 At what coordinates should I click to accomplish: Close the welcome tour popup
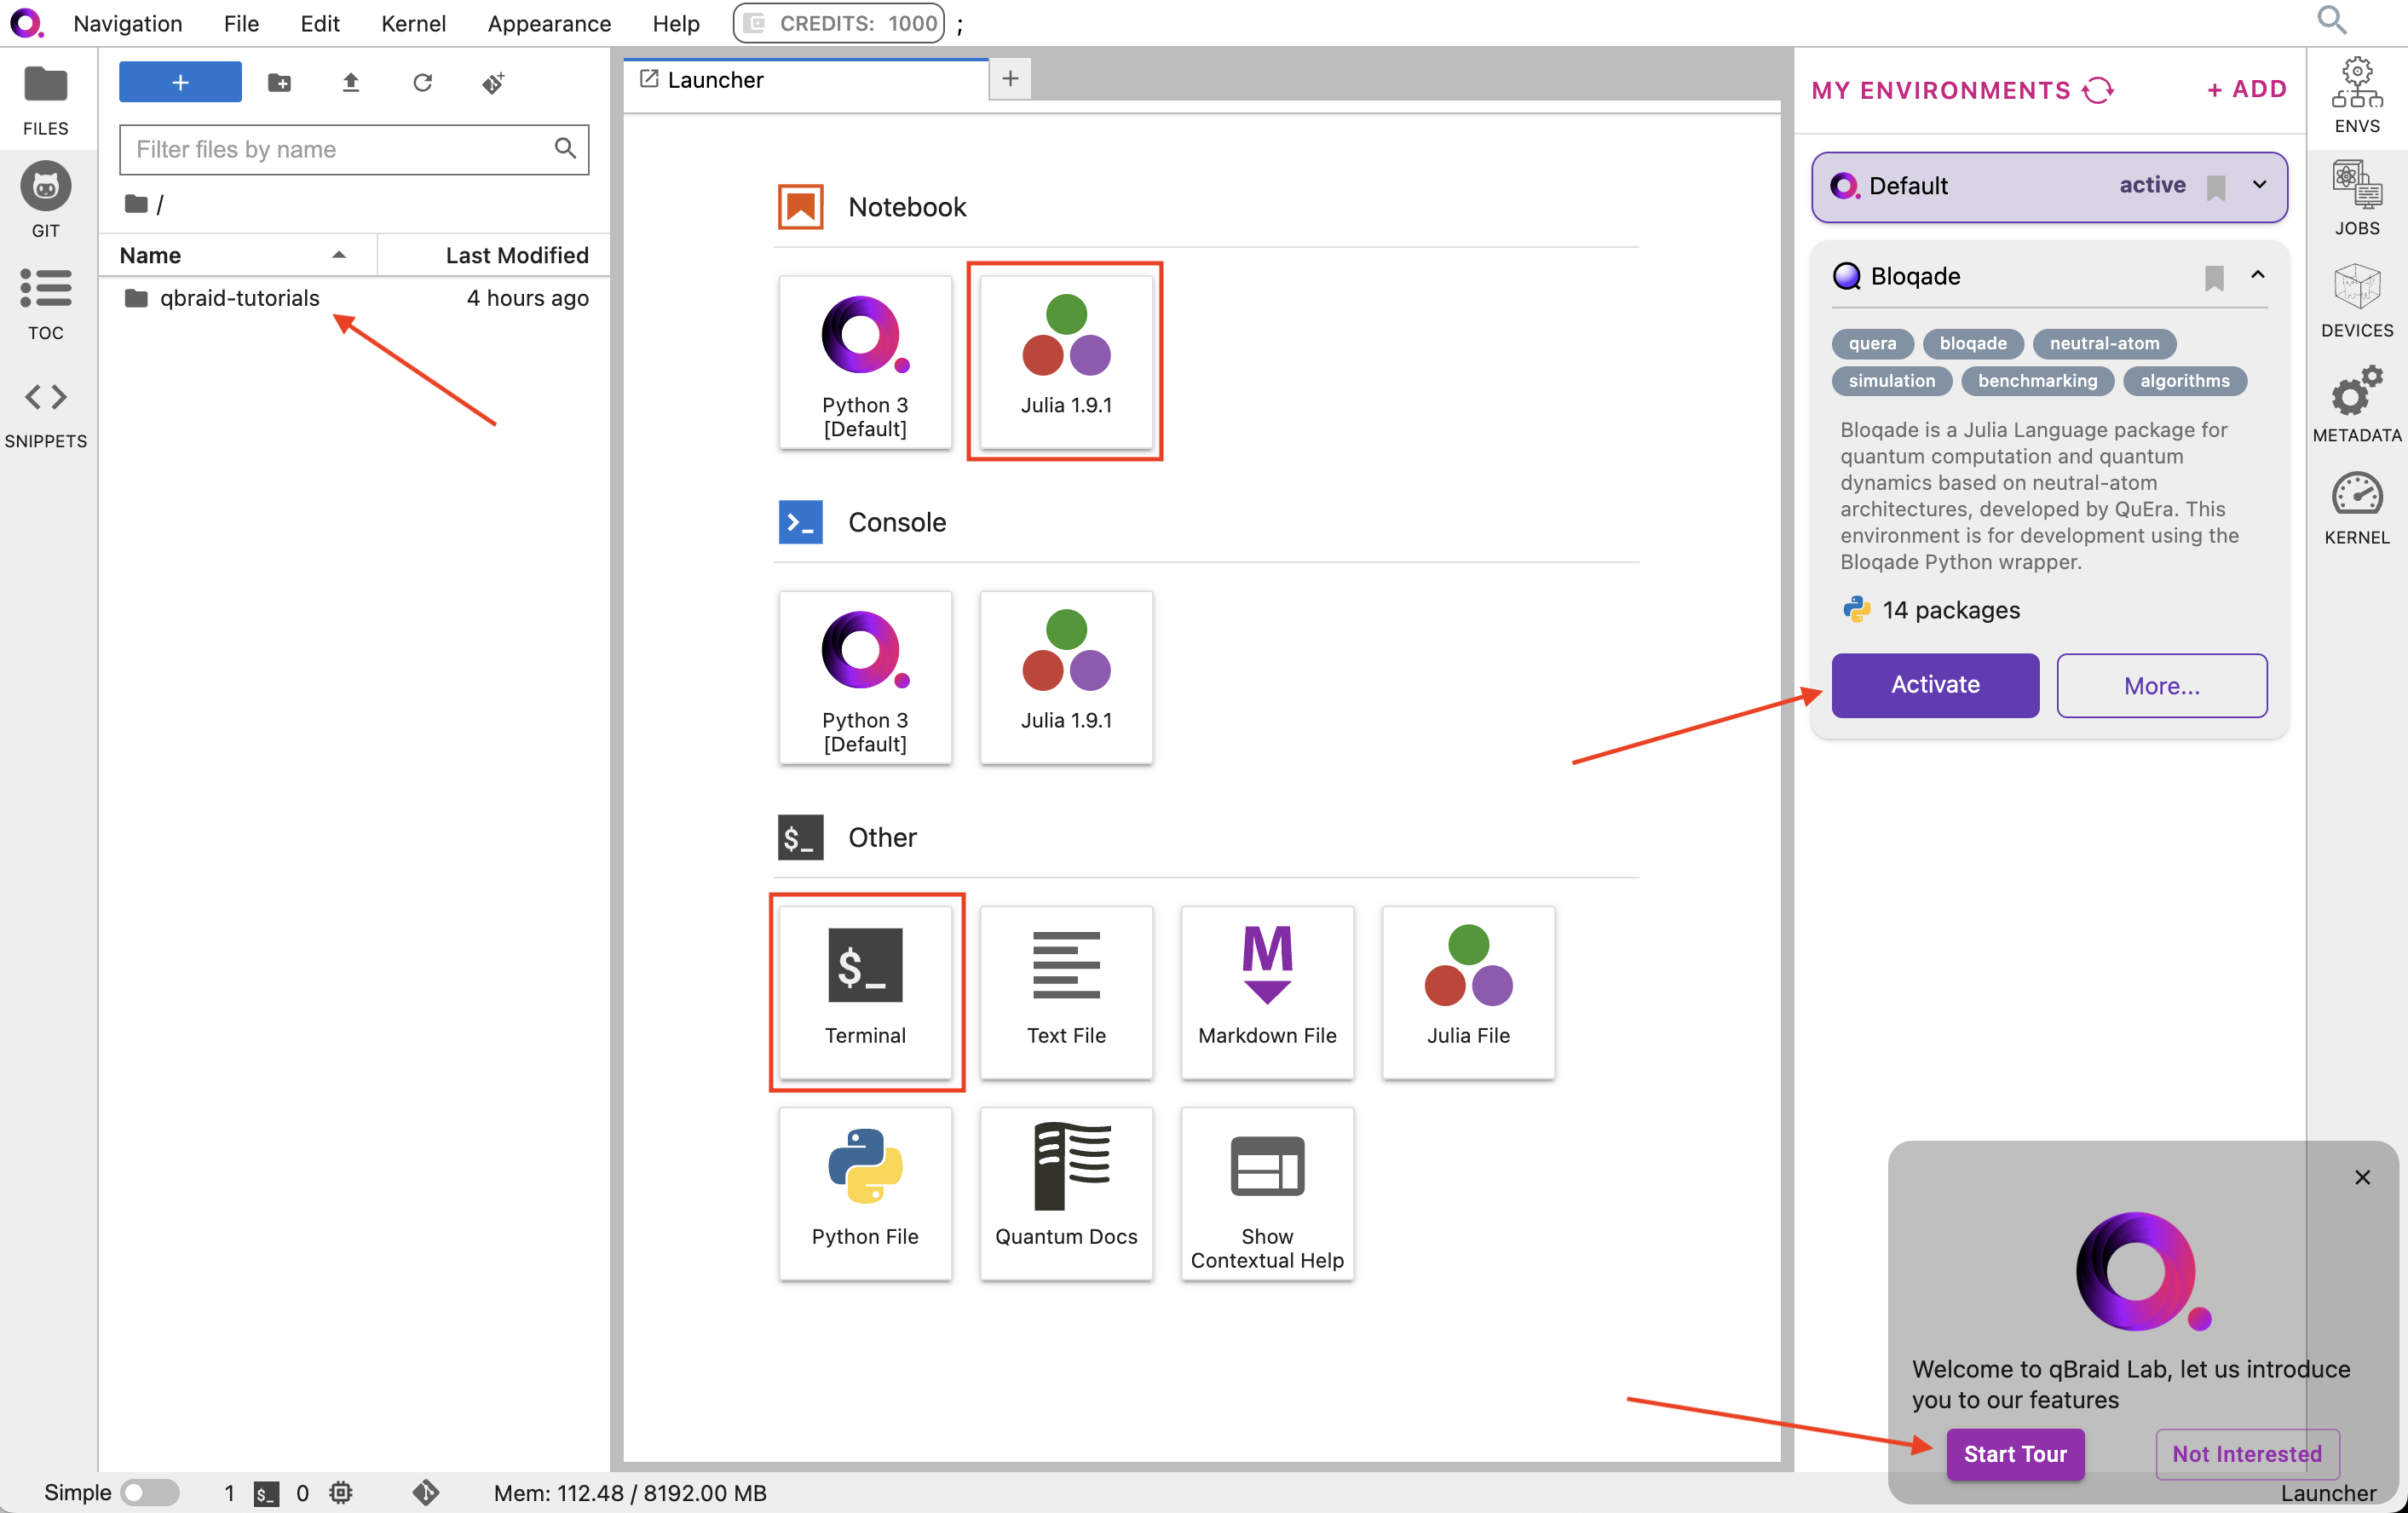tap(2362, 1177)
